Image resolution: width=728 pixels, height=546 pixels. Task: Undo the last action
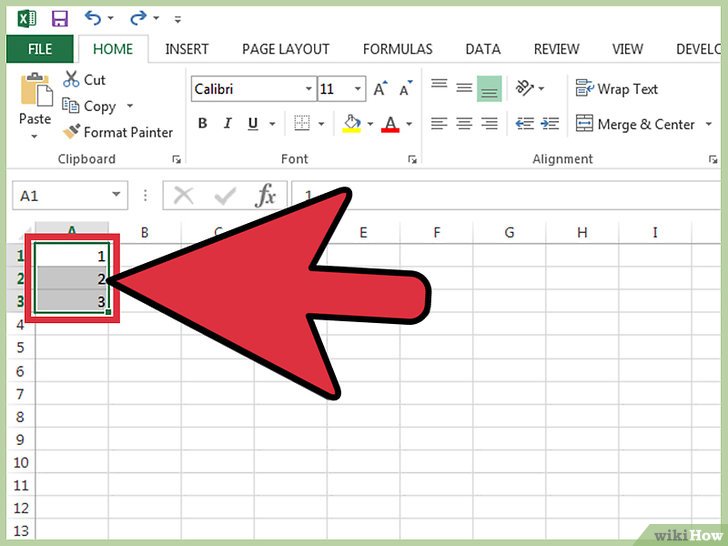[93, 18]
